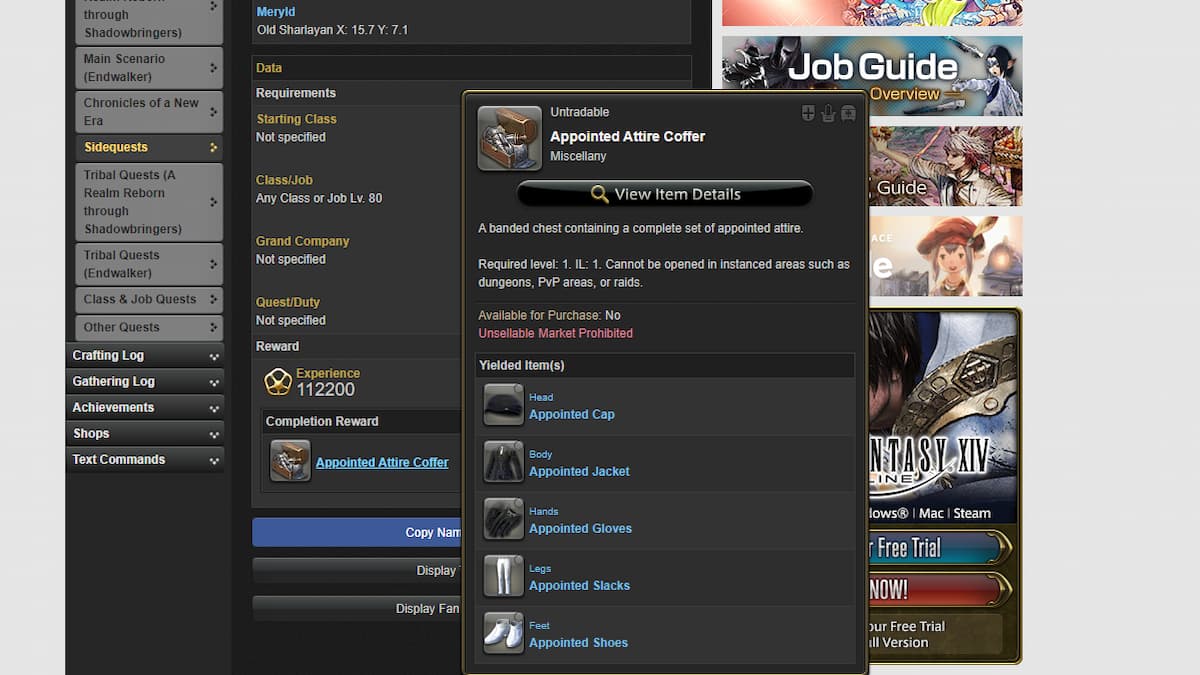Screen dimensions: 1200x675
Task: Click the chair icon atop the item tooltip
Action: tap(828, 113)
